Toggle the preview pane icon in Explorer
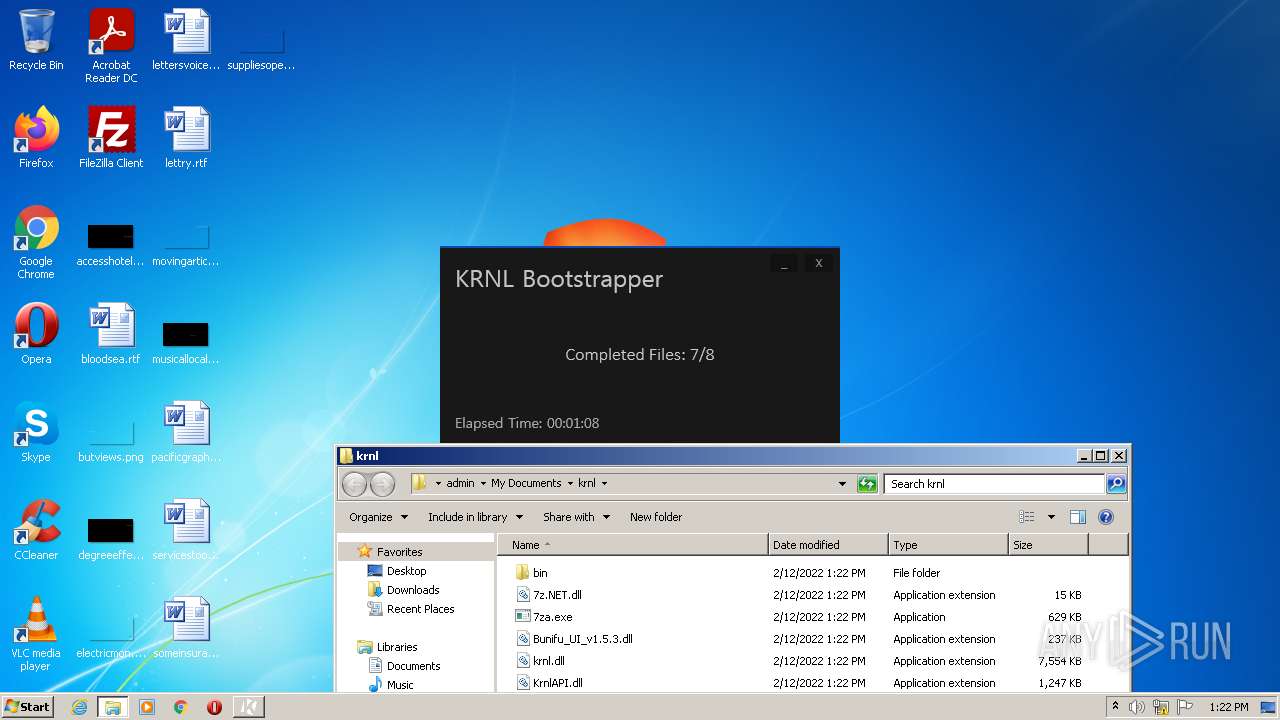This screenshot has width=1280, height=720. pyautogui.click(x=1077, y=517)
